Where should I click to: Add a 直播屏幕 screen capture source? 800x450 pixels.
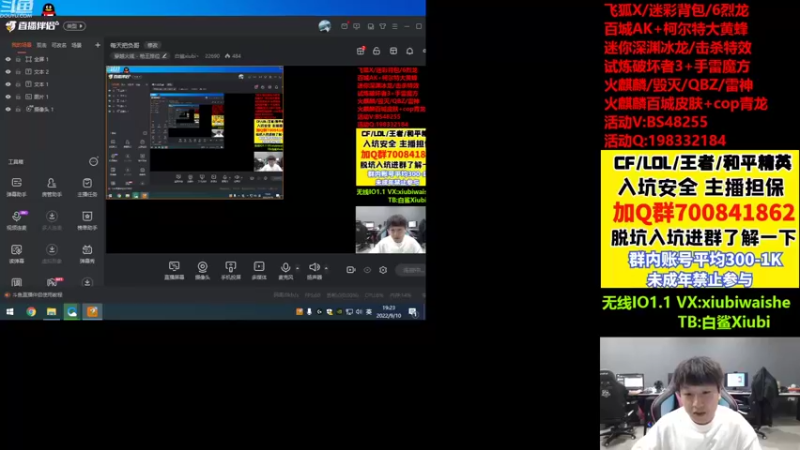(174, 270)
